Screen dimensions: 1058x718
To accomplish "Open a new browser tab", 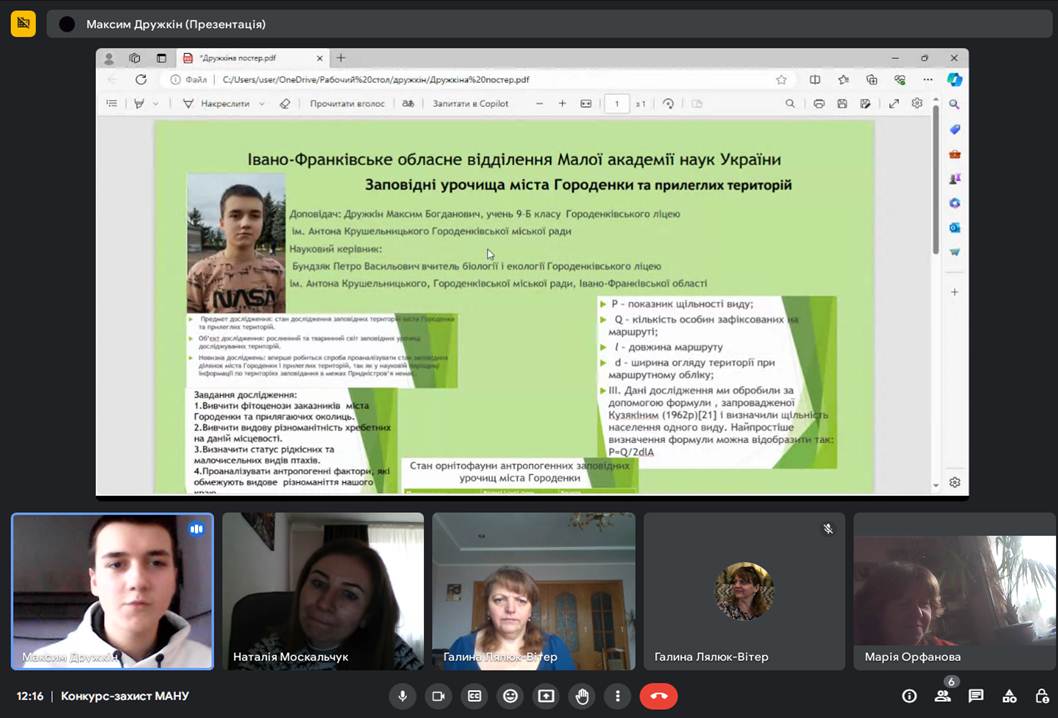I will (x=340, y=58).
